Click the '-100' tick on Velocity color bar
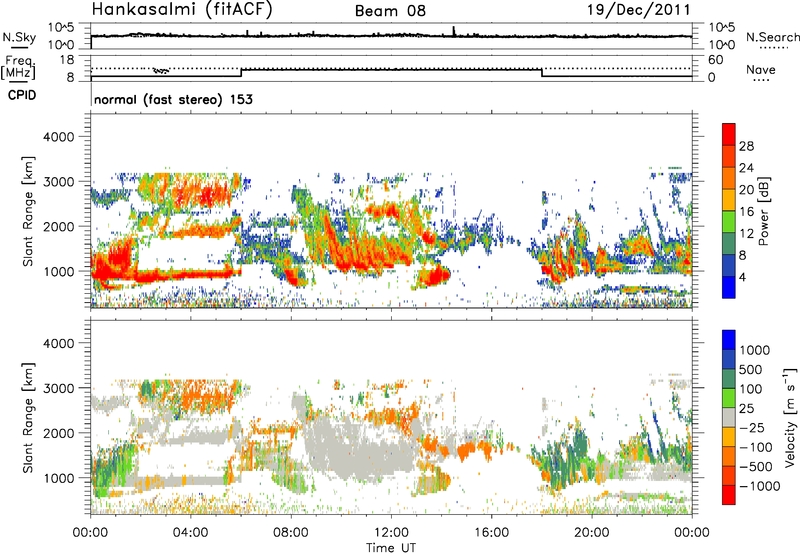The width and height of the screenshot is (800, 554). tap(755, 447)
